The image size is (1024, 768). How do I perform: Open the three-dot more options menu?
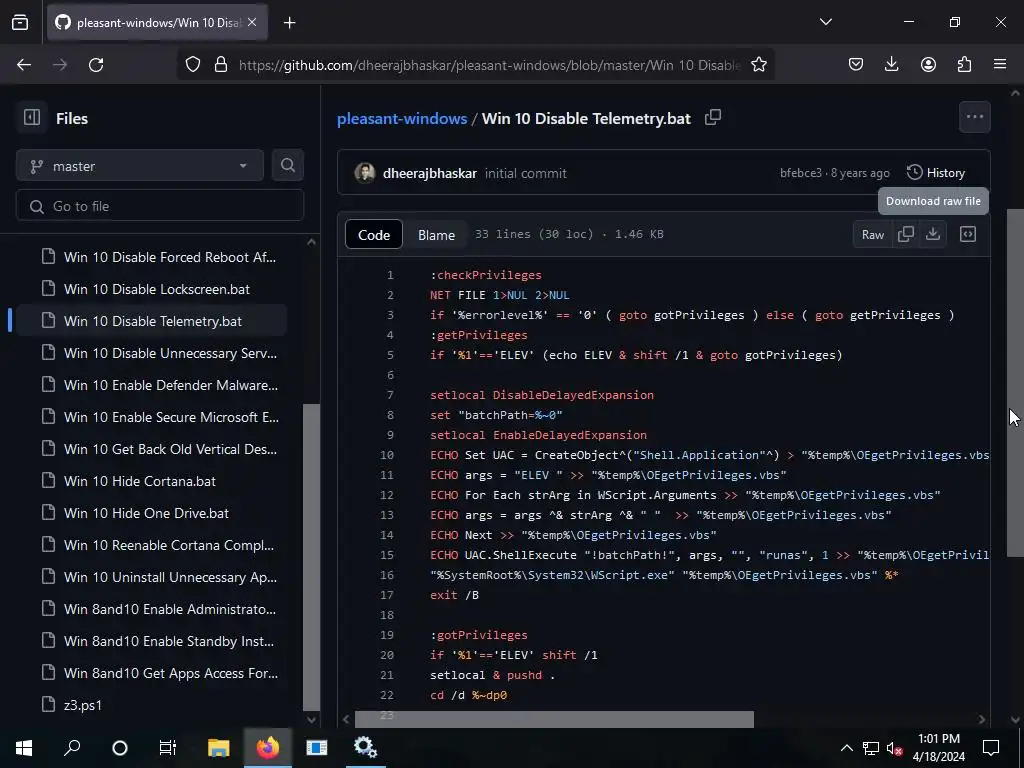(974, 117)
